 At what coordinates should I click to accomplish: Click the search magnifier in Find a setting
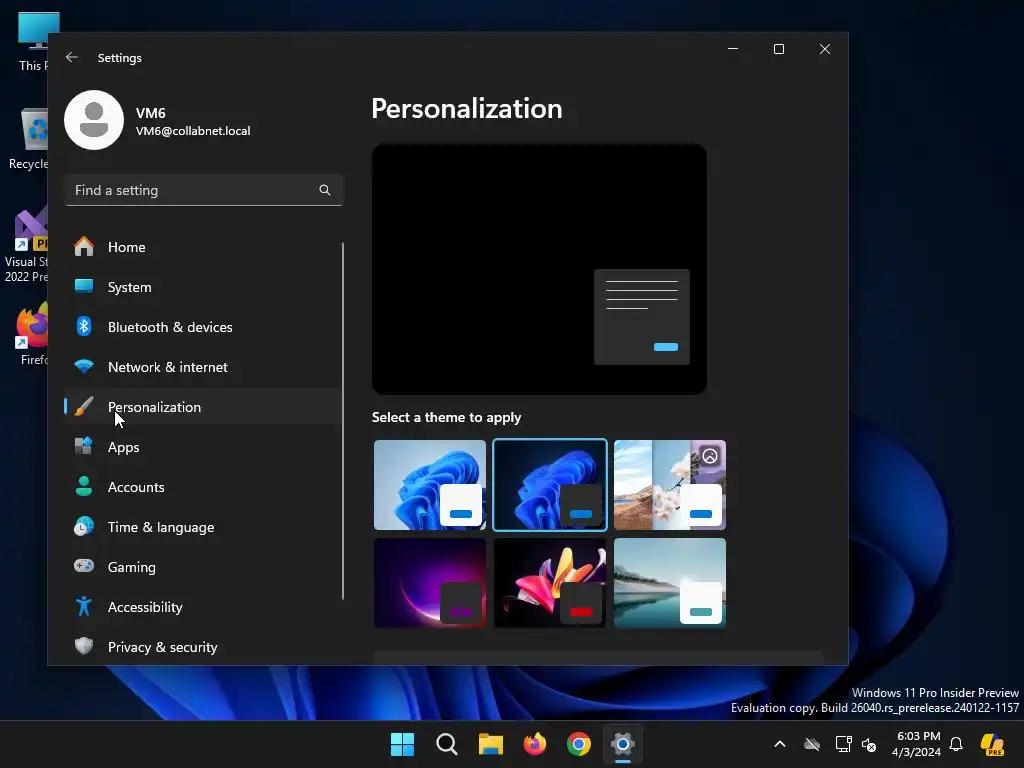click(x=325, y=190)
